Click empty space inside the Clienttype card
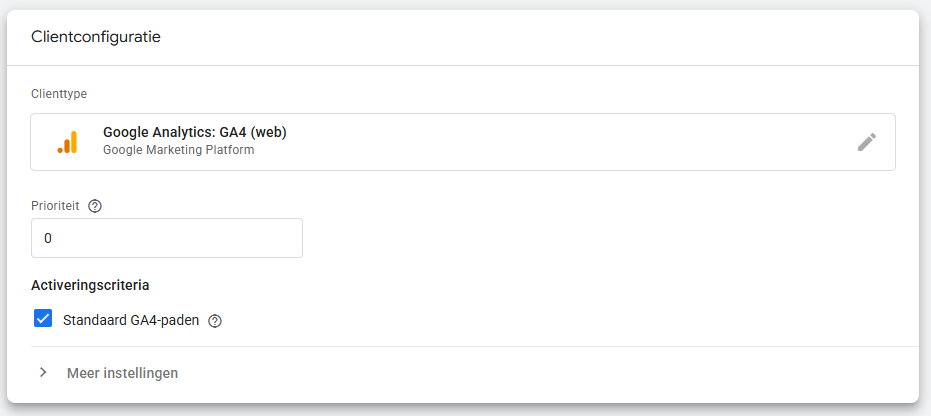 point(560,142)
